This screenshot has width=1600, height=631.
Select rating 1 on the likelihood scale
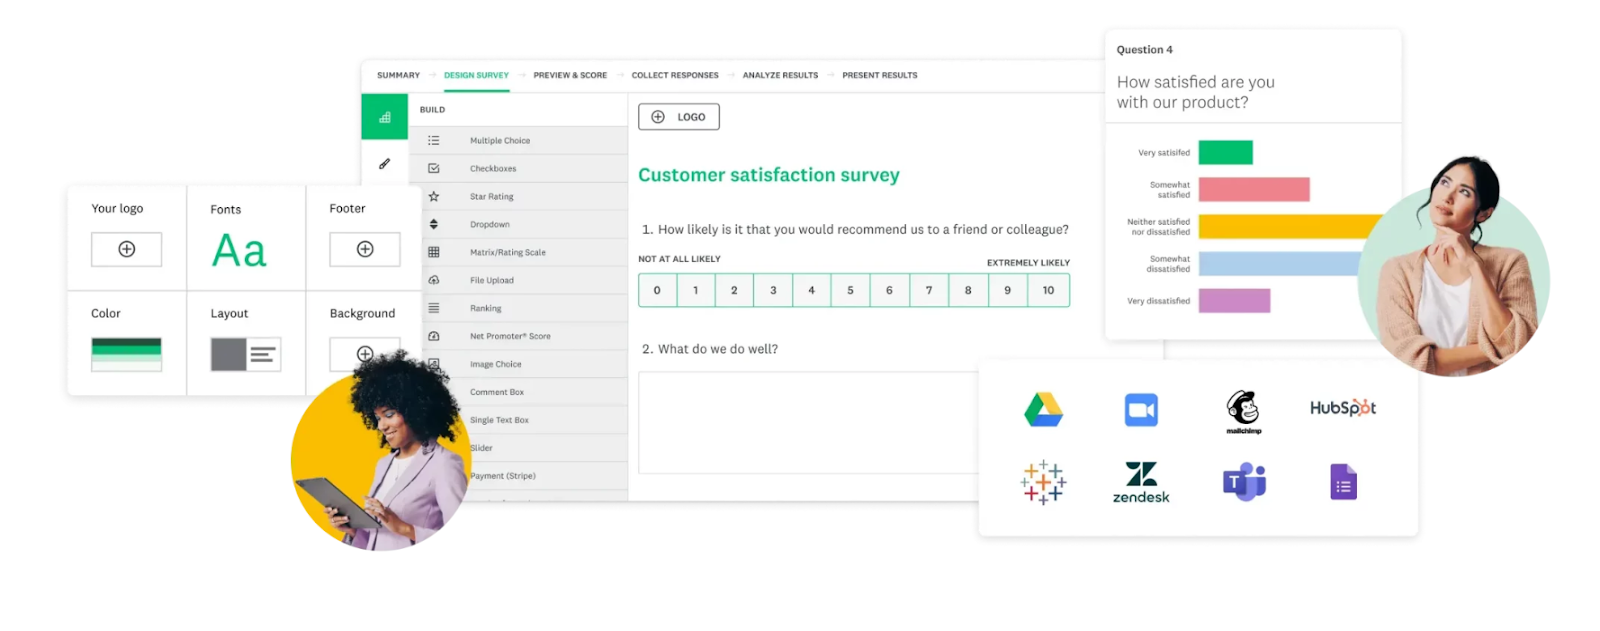pos(695,290)
